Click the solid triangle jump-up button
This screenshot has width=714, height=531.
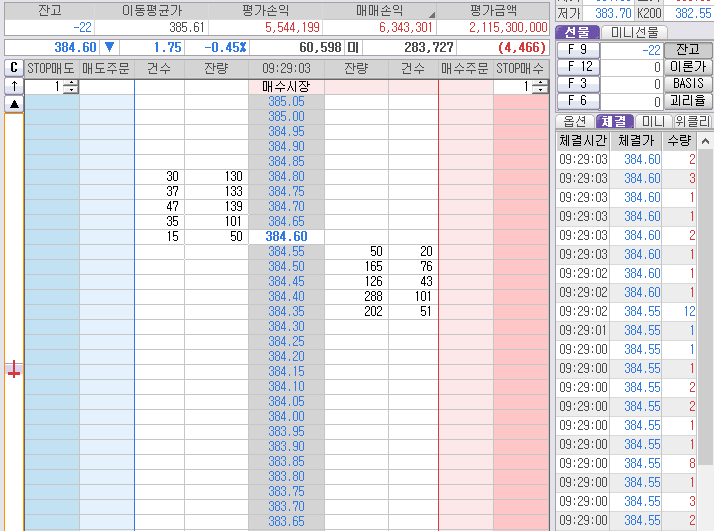tap(14, 104)
